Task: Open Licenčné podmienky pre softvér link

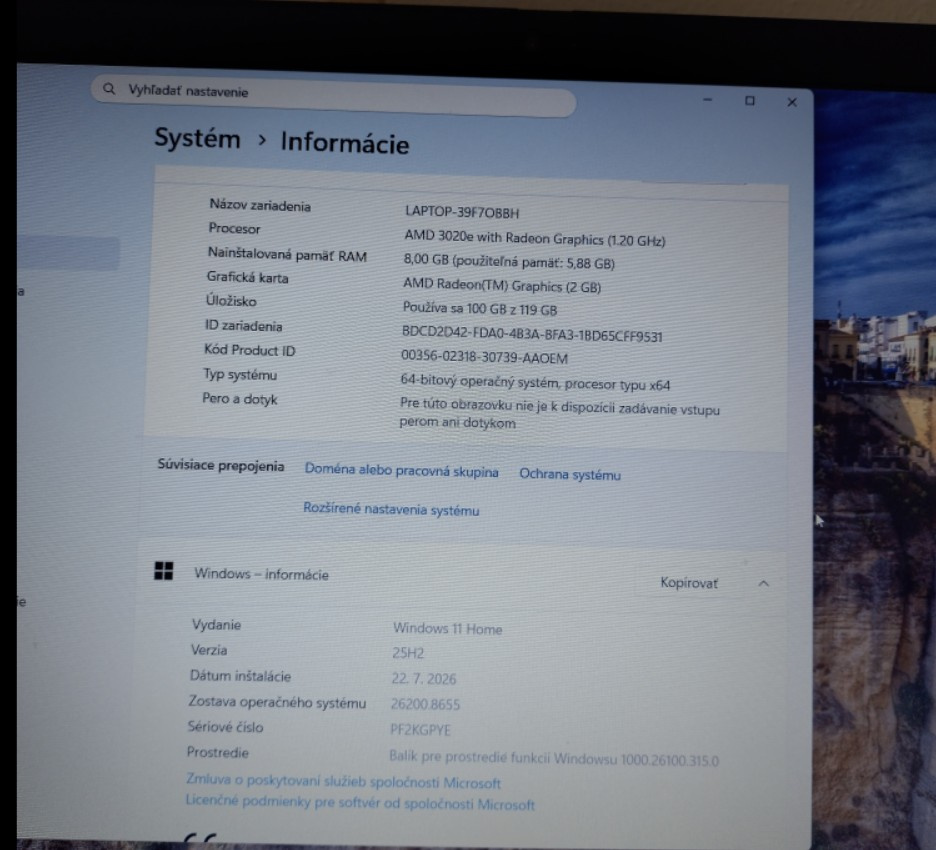Action: (360, 802)
